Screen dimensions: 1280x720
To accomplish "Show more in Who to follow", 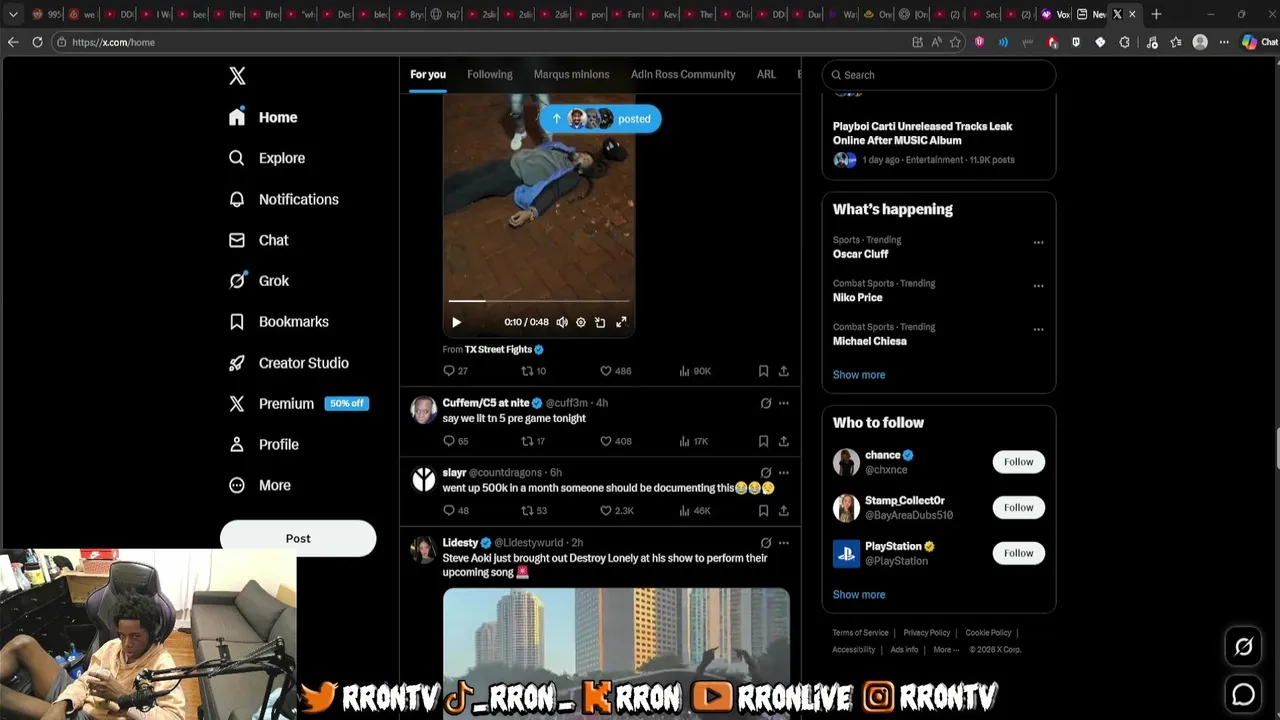I will (x=859, y=595).
